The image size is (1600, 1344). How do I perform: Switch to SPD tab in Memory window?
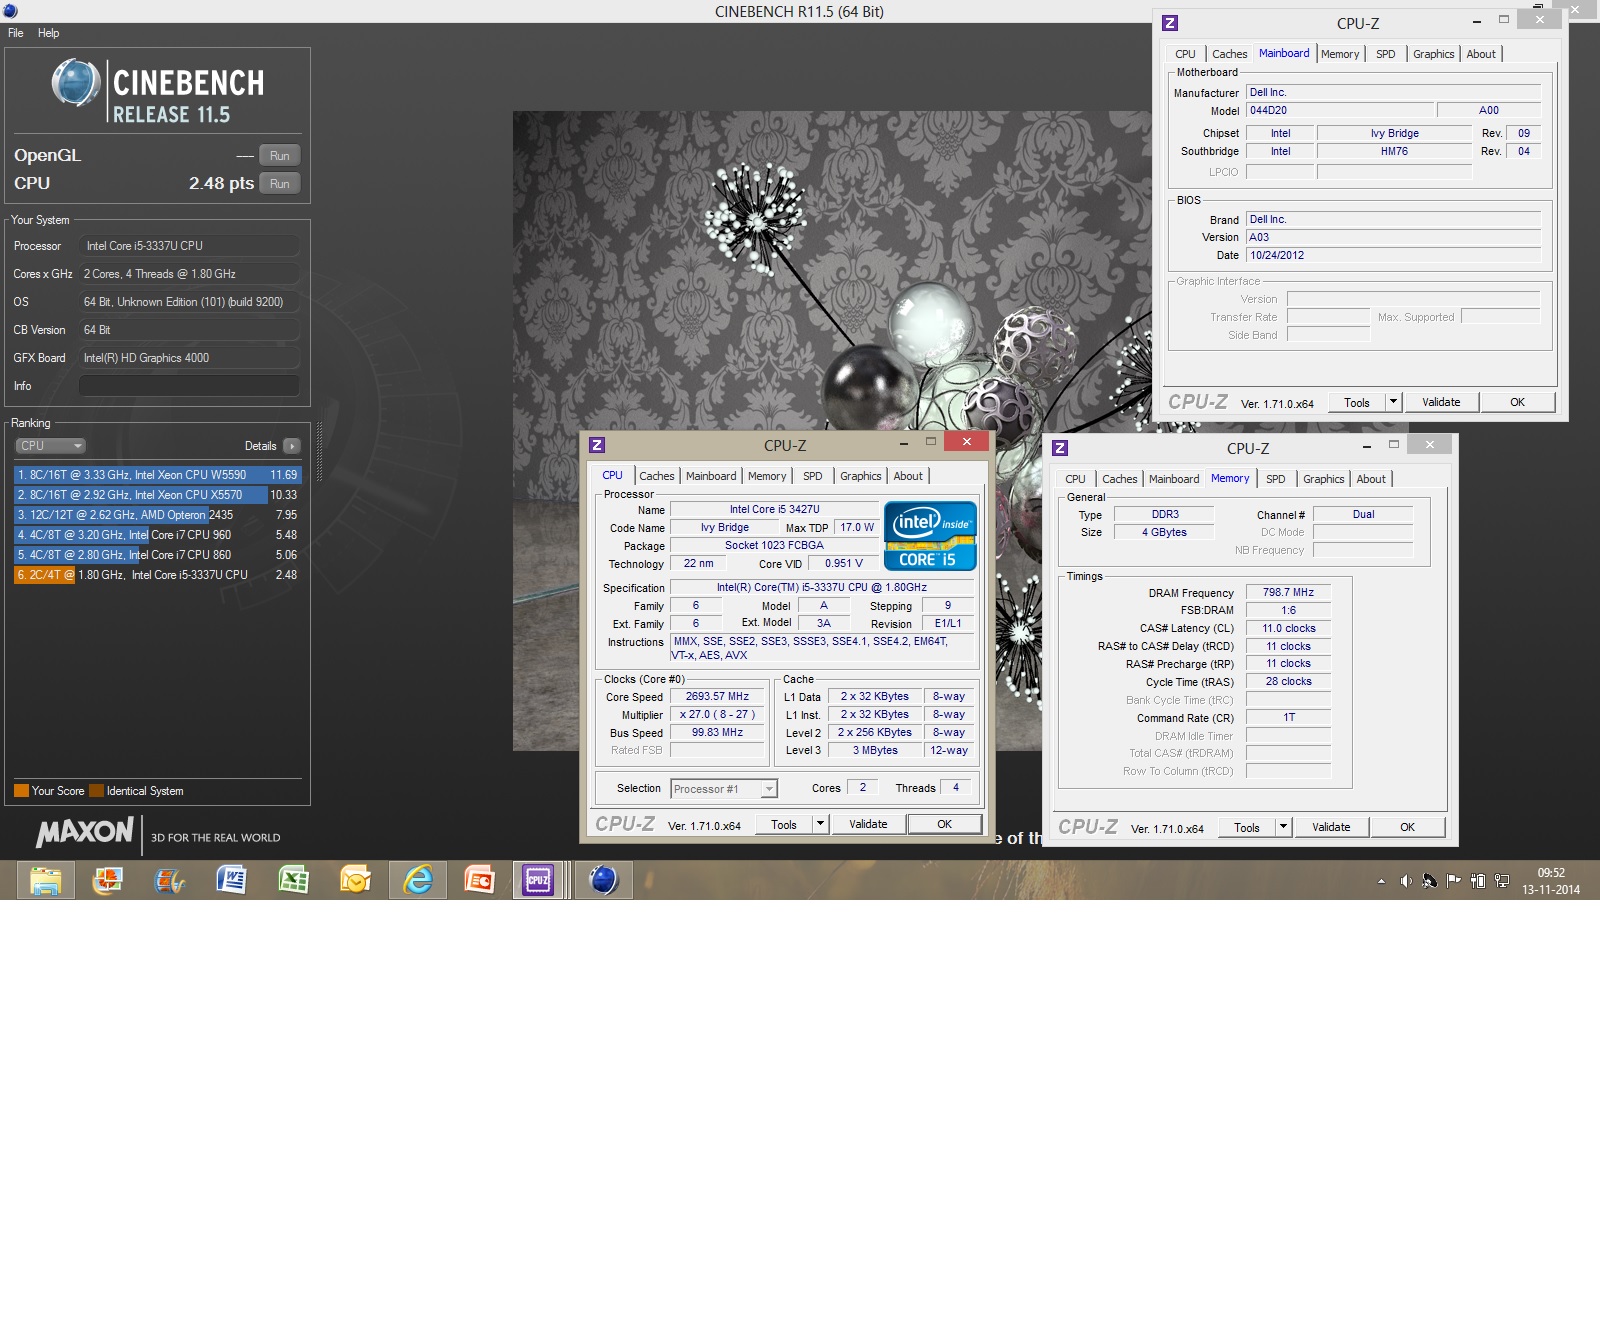tap(1276, 479)
